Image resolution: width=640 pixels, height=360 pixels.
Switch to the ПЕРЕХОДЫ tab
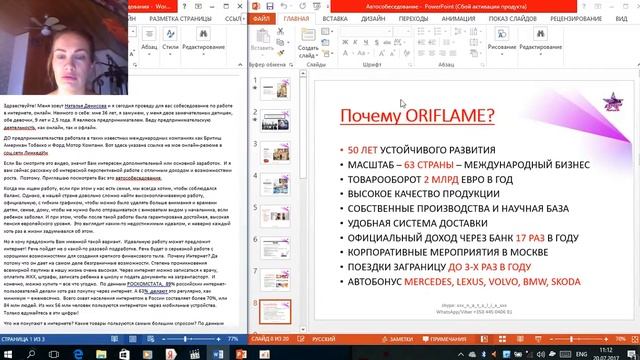(413, 19)
